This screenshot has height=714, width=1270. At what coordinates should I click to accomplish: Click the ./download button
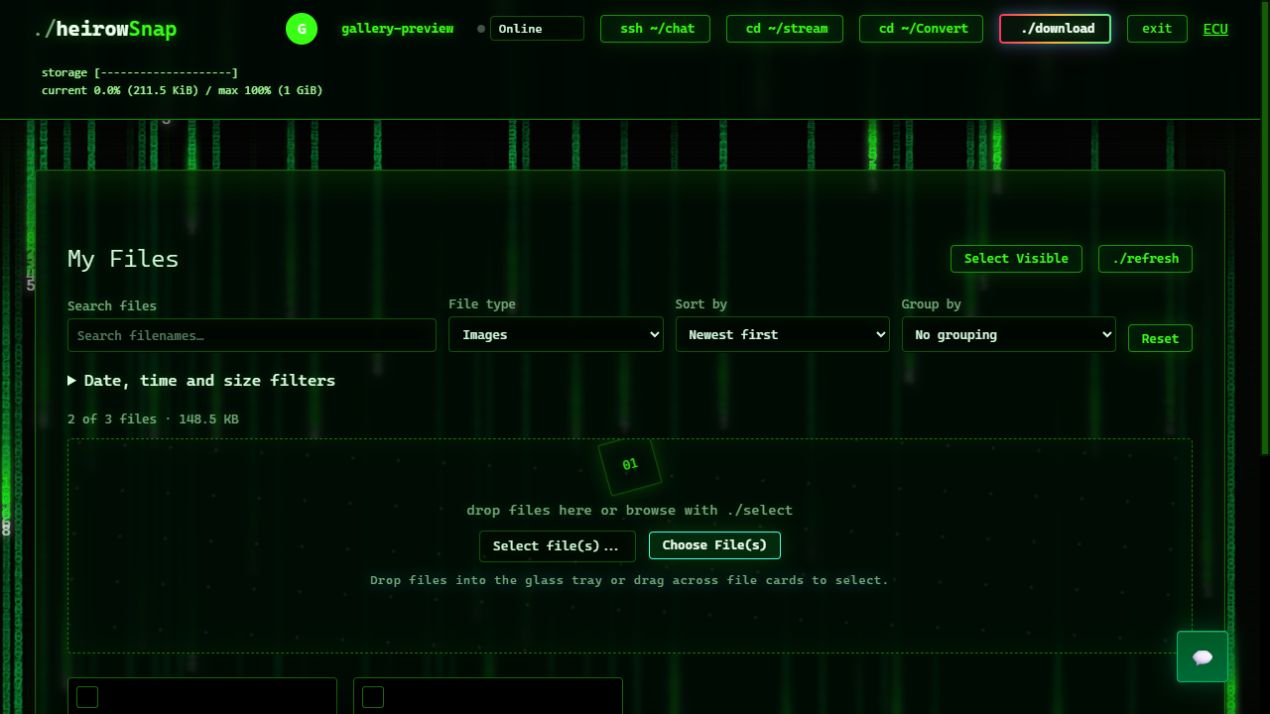1055,29
